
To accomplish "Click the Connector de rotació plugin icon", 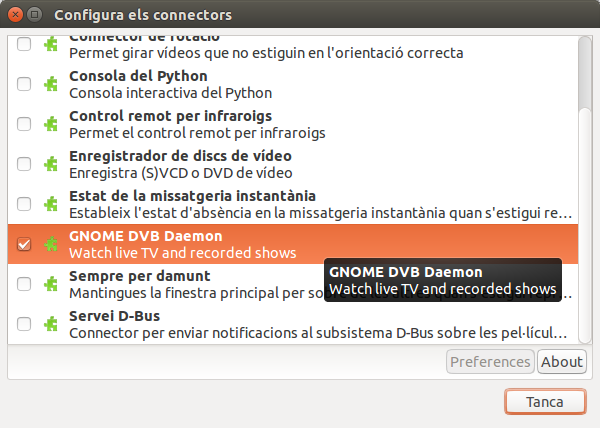I will [50, 45].
